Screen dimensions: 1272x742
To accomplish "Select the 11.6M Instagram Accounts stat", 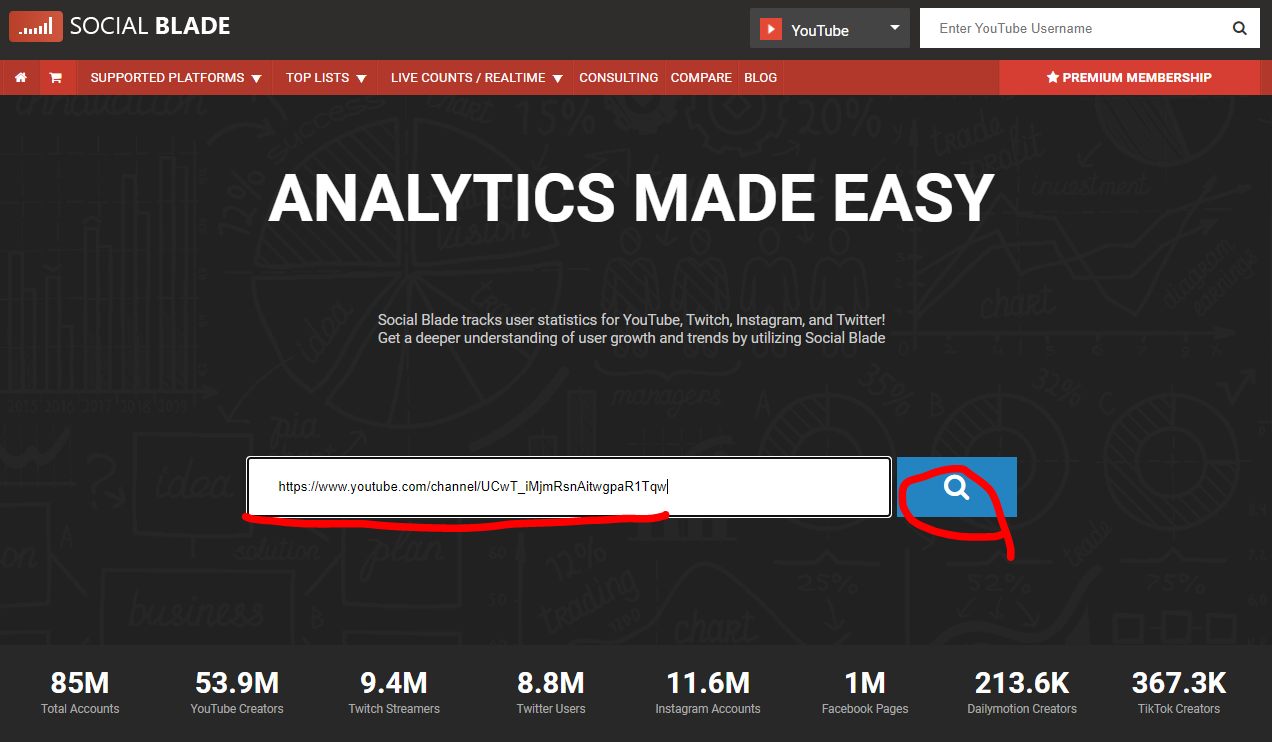I will [x=708, y=693].
